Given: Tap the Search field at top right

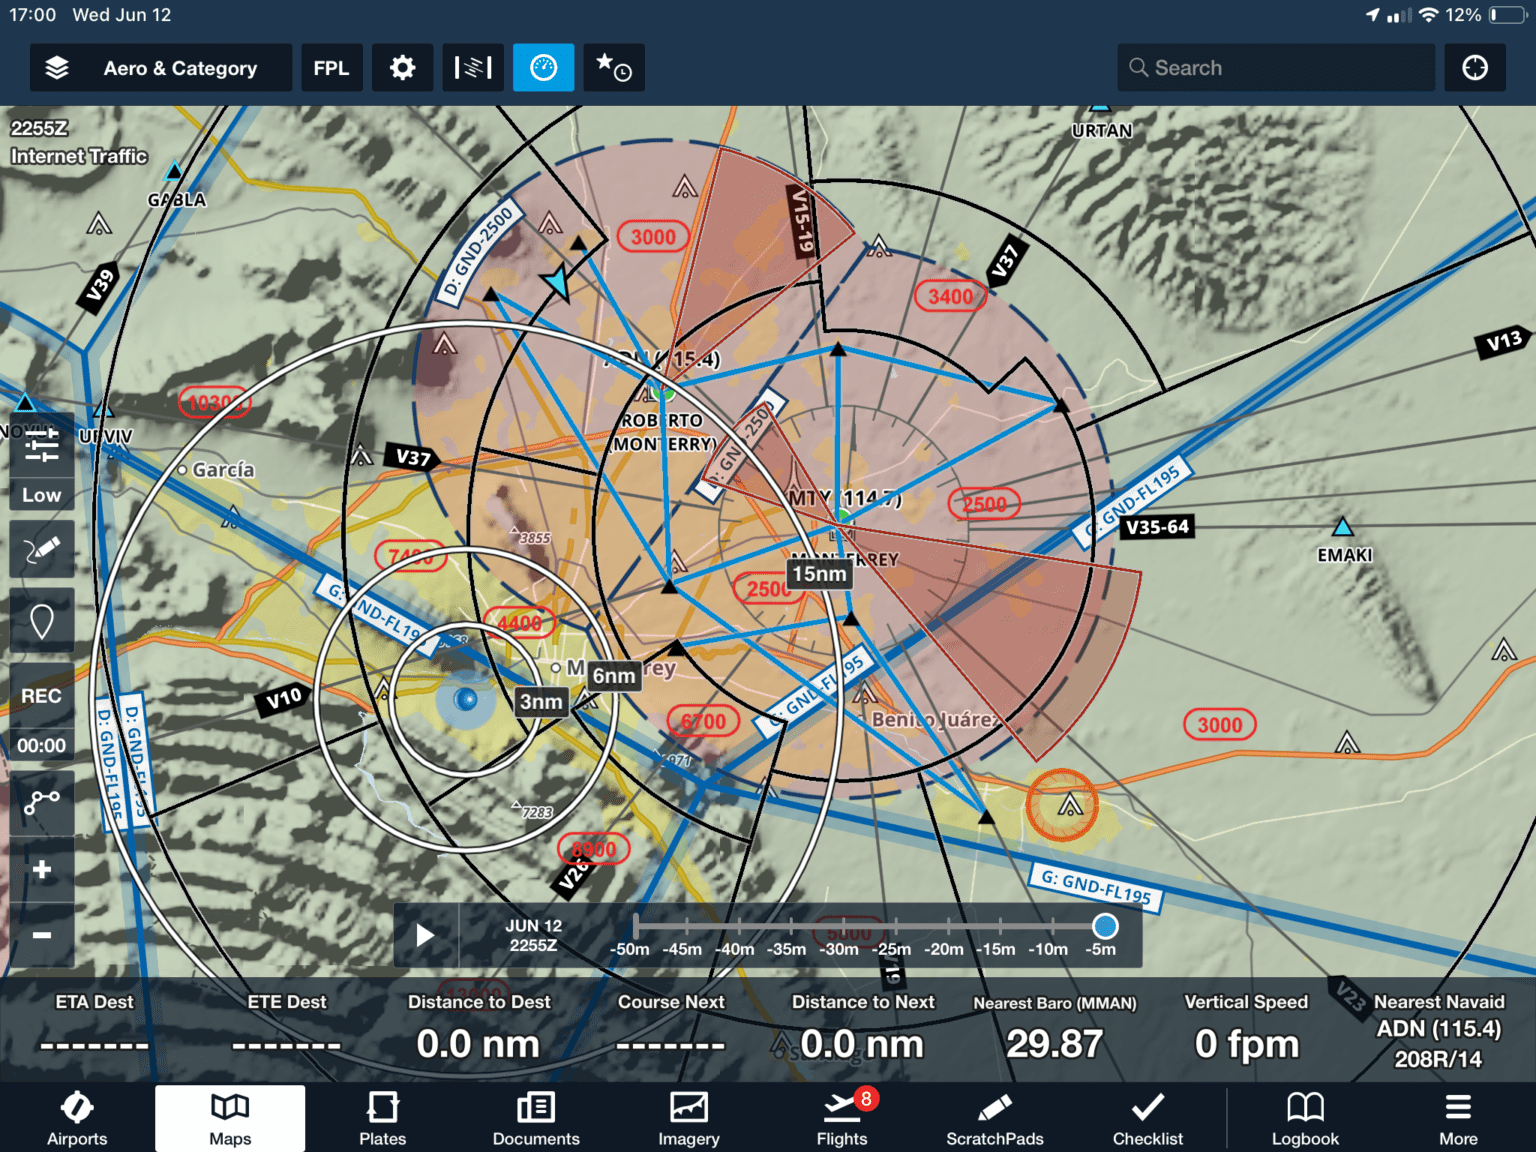Looking at the screenshot, I should point(1276,67).
